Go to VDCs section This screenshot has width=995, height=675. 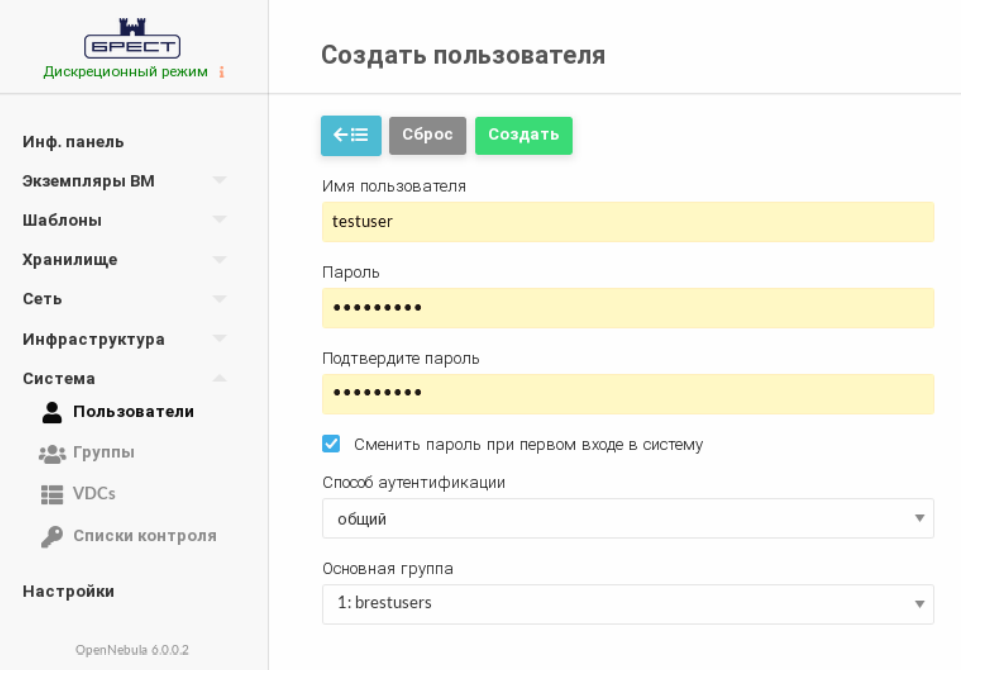click(x=94, y=494)
